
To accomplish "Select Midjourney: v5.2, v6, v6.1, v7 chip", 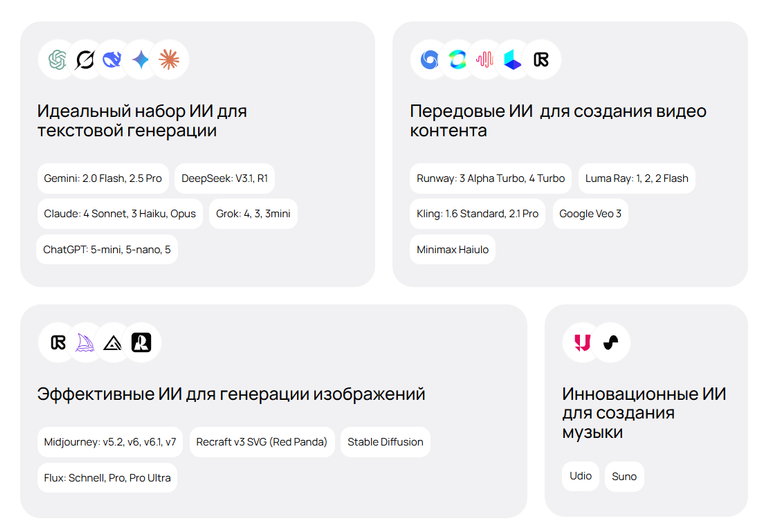I will click(110, 442).
